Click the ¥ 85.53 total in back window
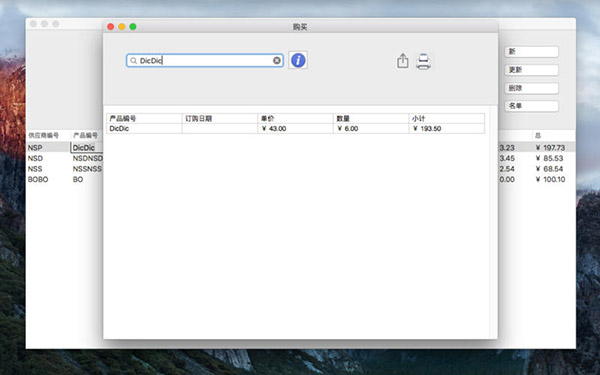Screen dimensions: 600x375 pyautogui.click(x=550, y=158)
